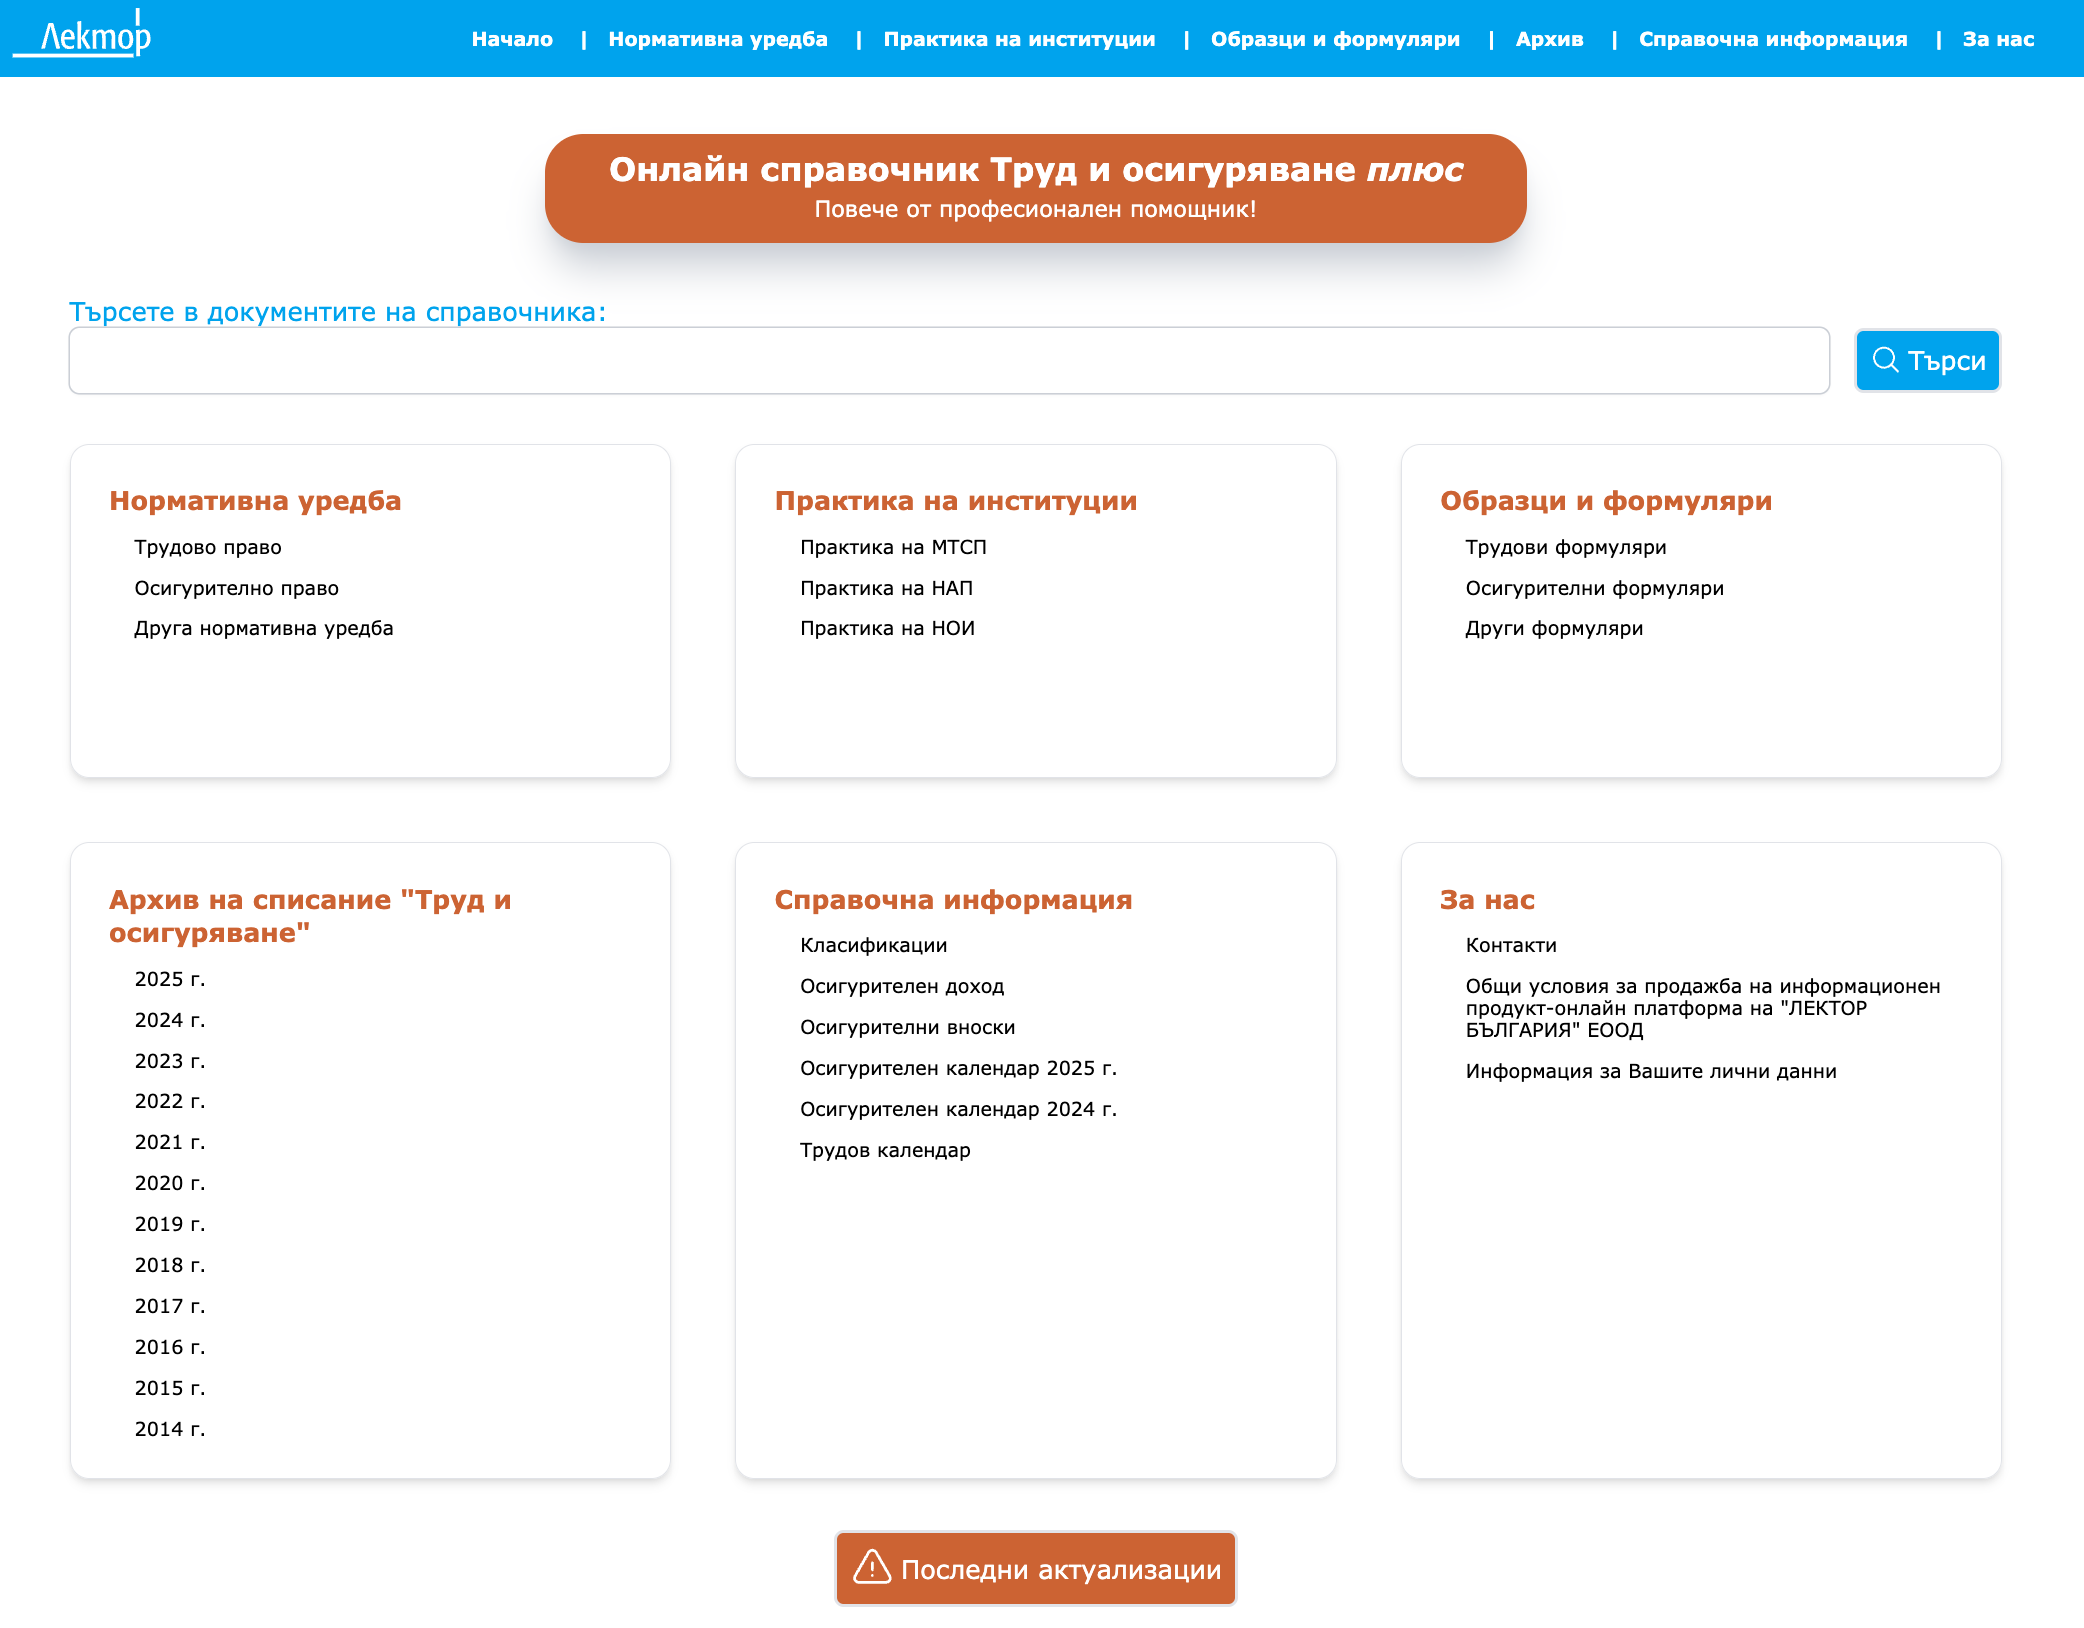2084x1628 pixels.
Task: Open the Практика на институции card heading
Action: [956, 501]
